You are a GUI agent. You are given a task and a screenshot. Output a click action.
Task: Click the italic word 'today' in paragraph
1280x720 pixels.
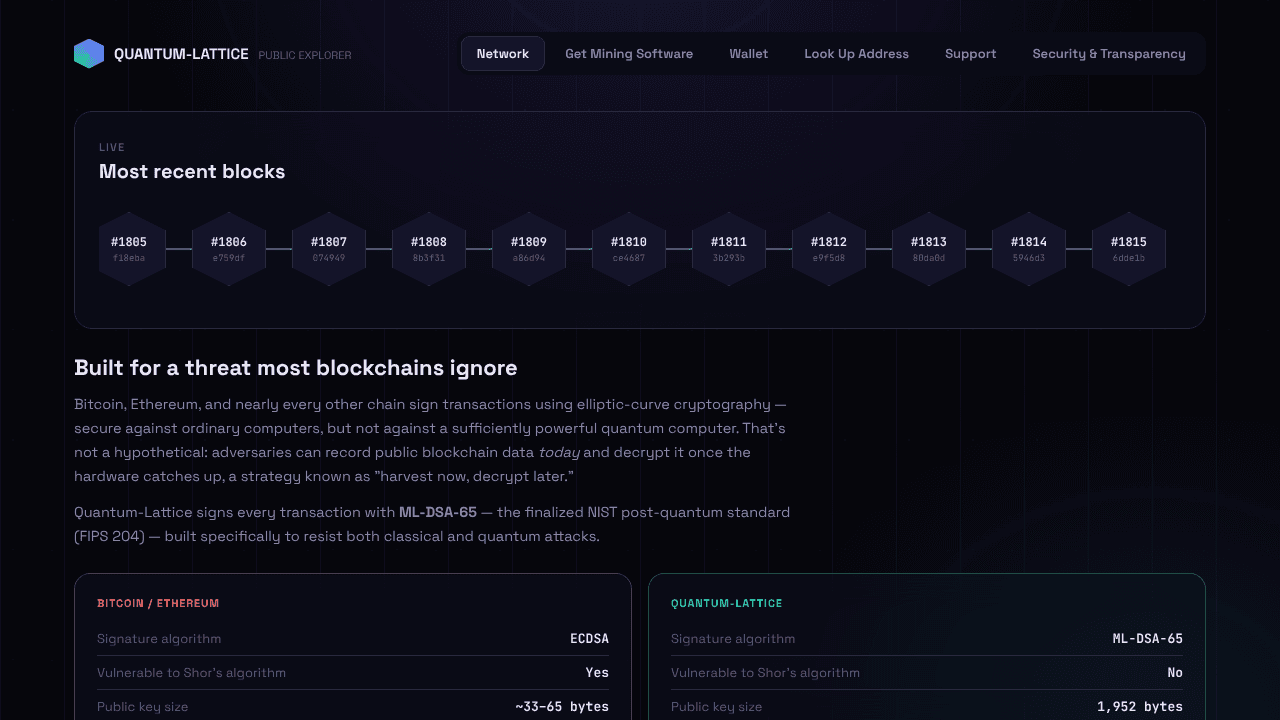(x=559, y=452)
